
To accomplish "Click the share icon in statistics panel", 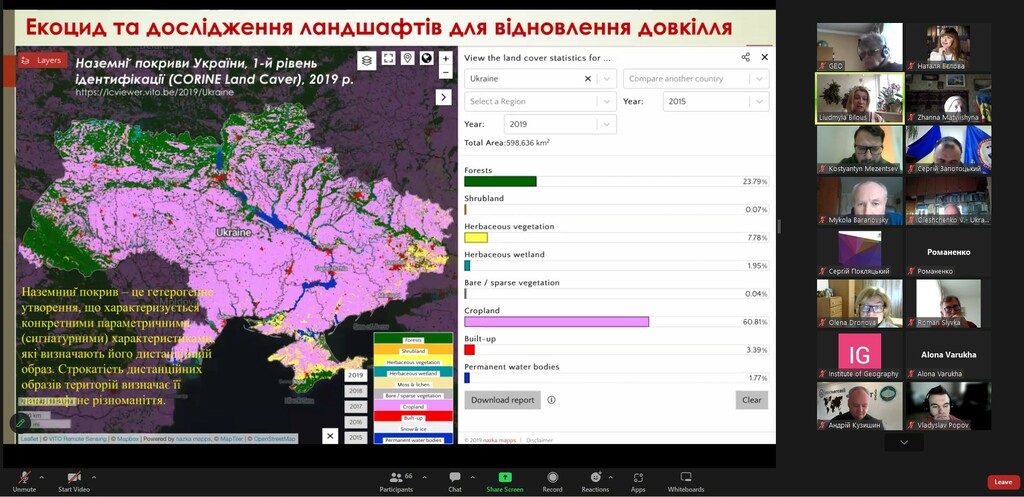I will 746,57.
